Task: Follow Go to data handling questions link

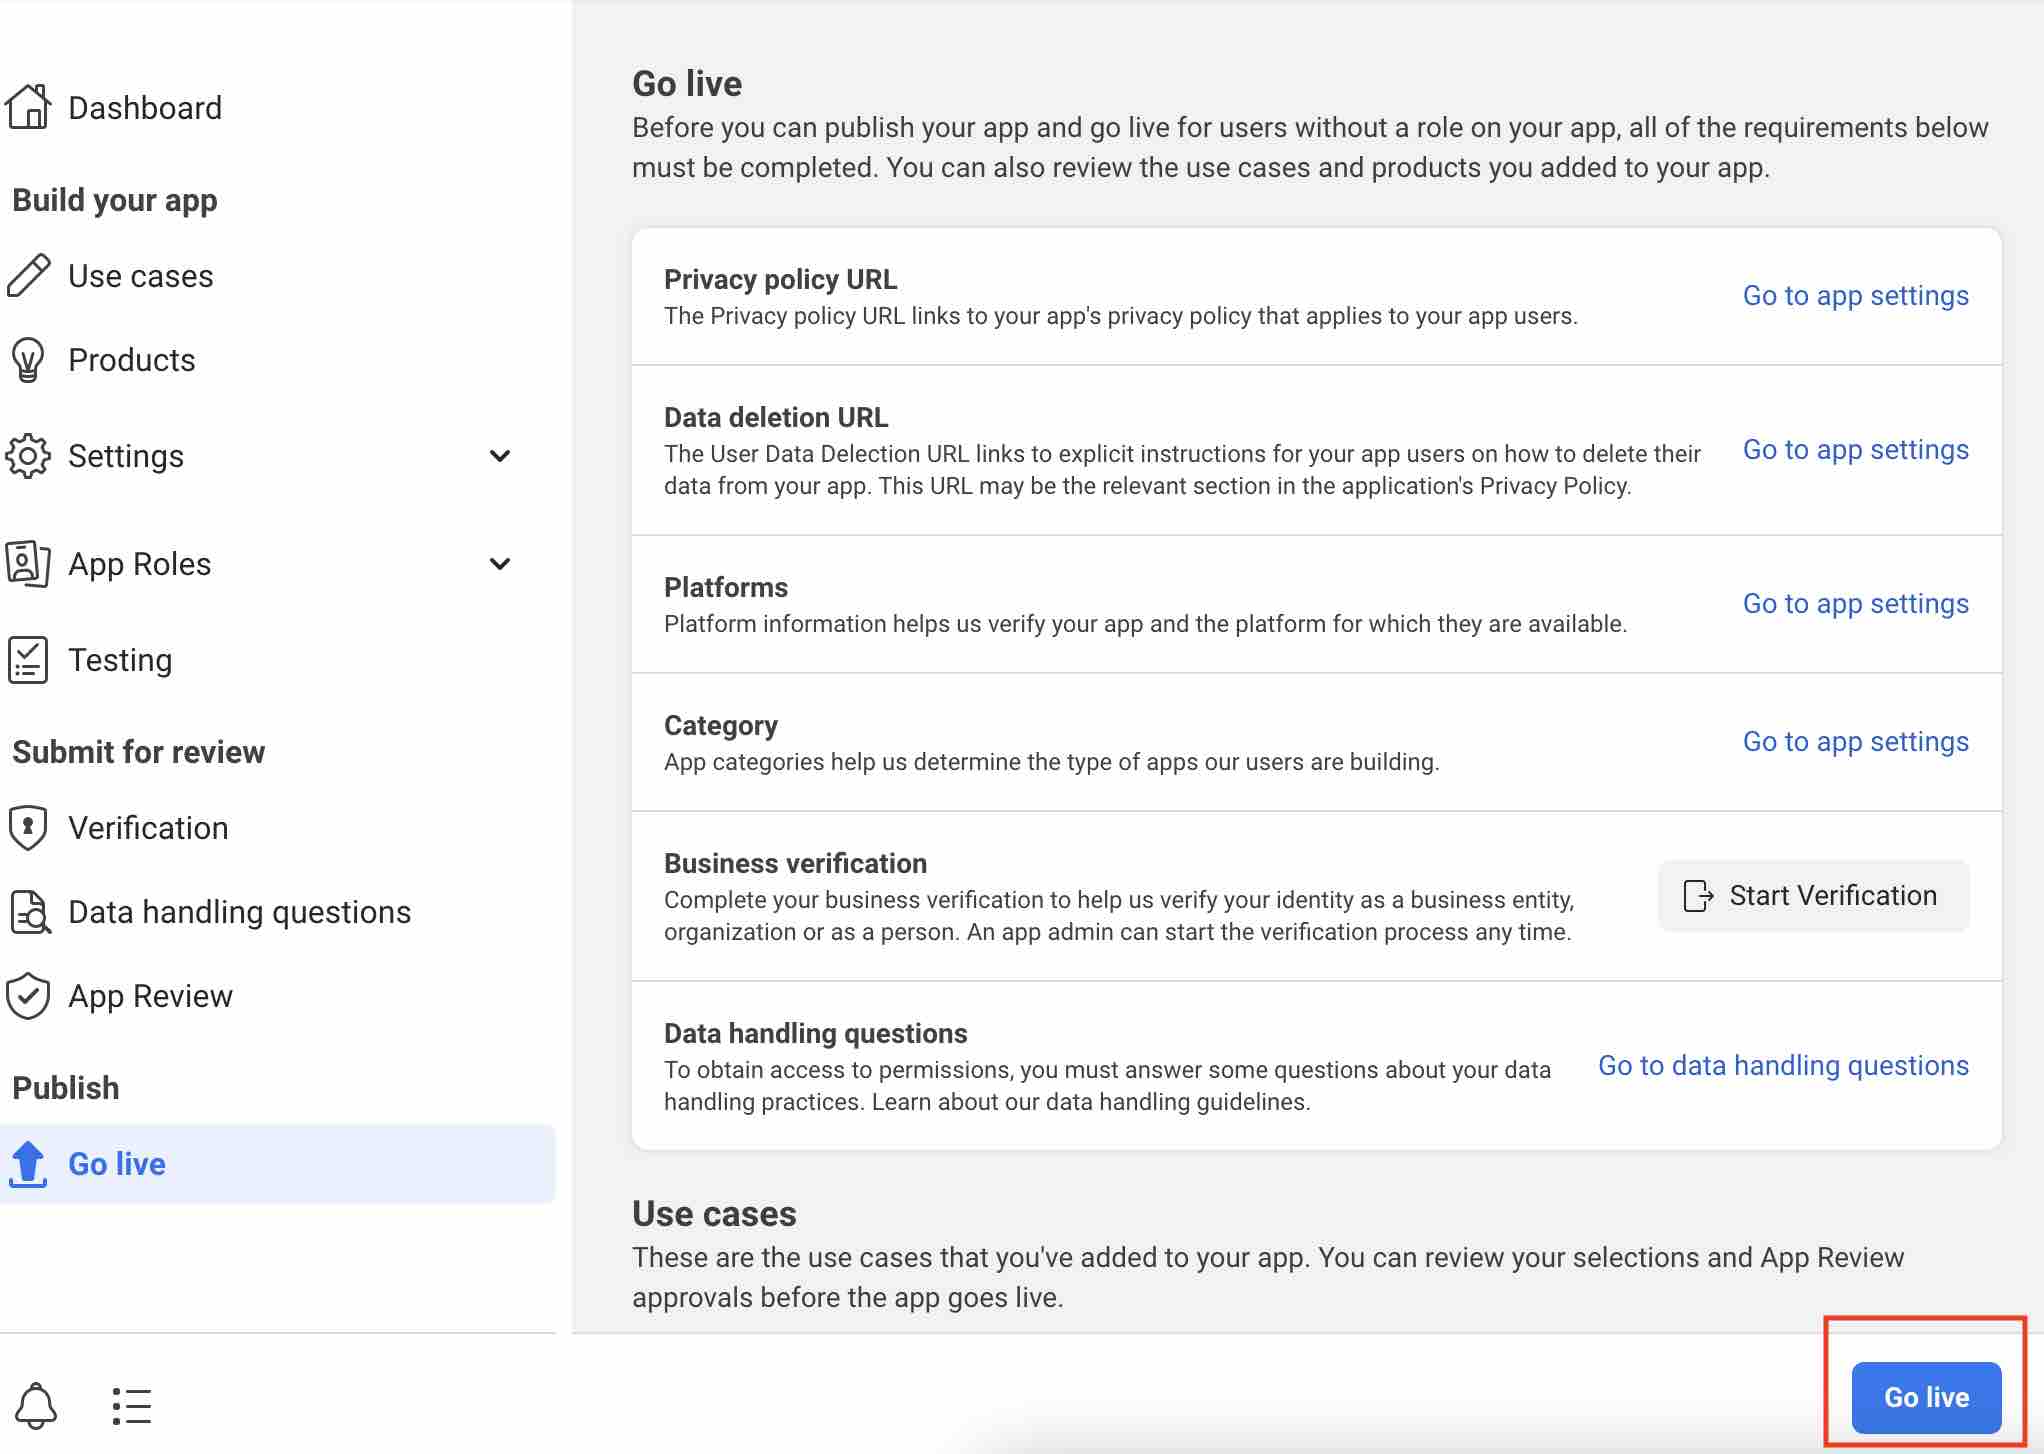Action: [x=1783, y=1066]
